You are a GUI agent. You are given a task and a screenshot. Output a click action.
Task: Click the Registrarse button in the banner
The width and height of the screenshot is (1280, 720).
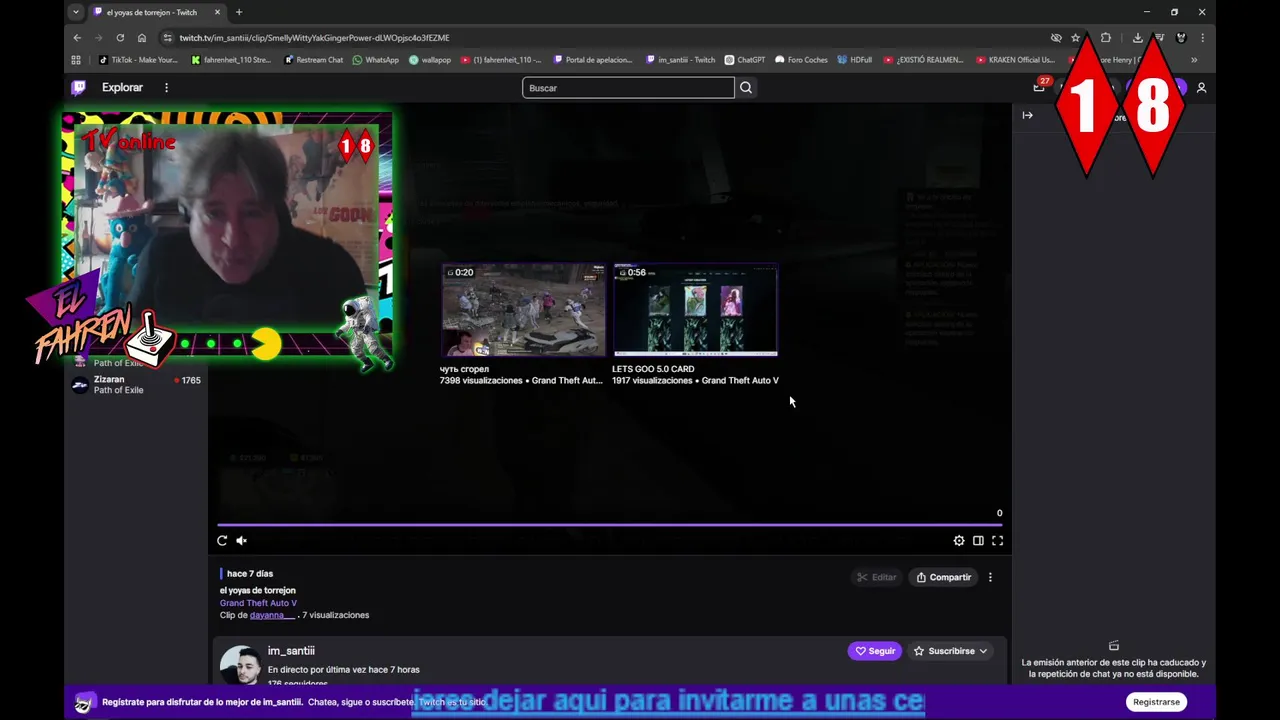coord(1156,702)
